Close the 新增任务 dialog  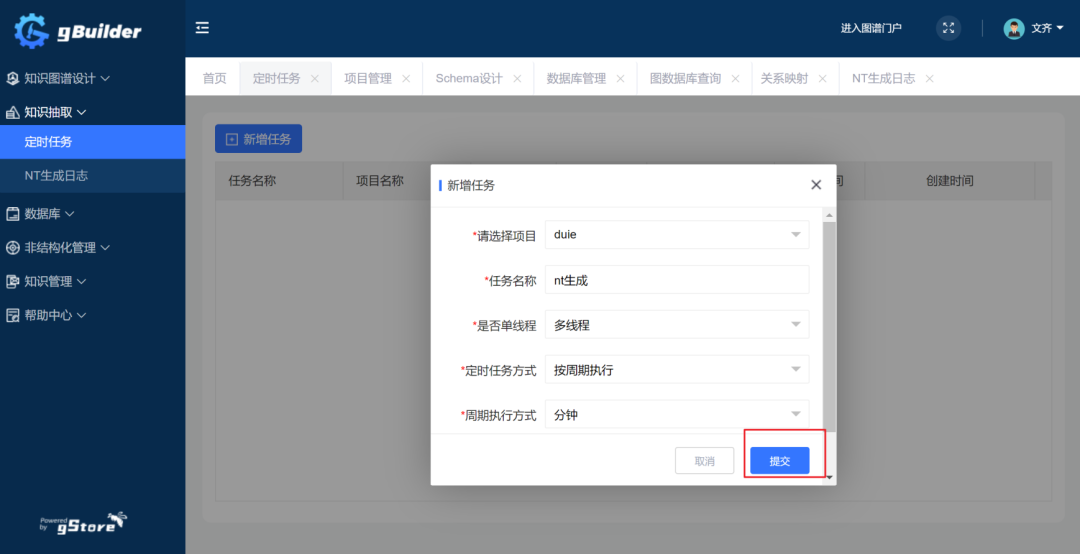[x=816, y=185]
